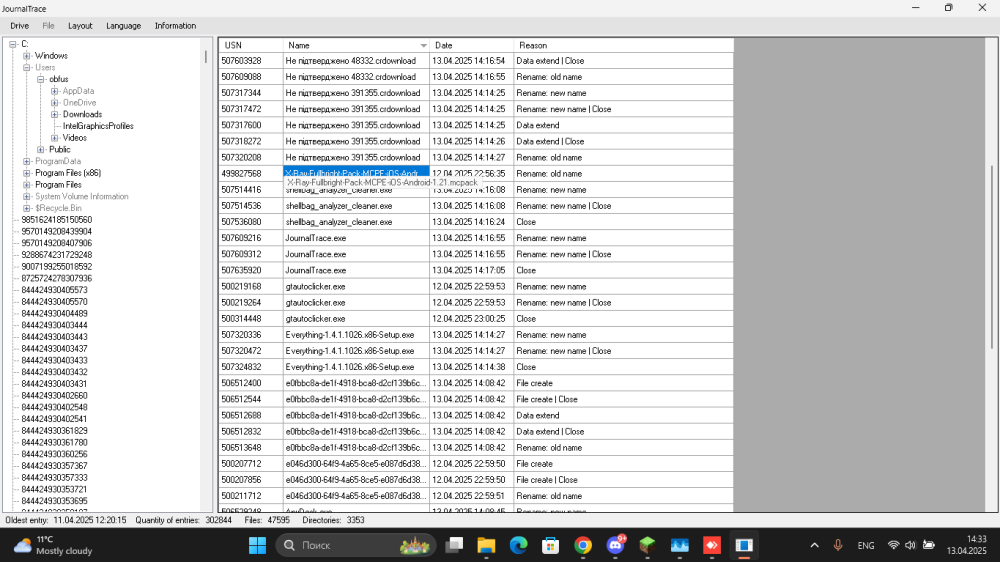Expand the Public folder node
Image resolution: width=1000 pixels, height=562 pixels.
41,149
